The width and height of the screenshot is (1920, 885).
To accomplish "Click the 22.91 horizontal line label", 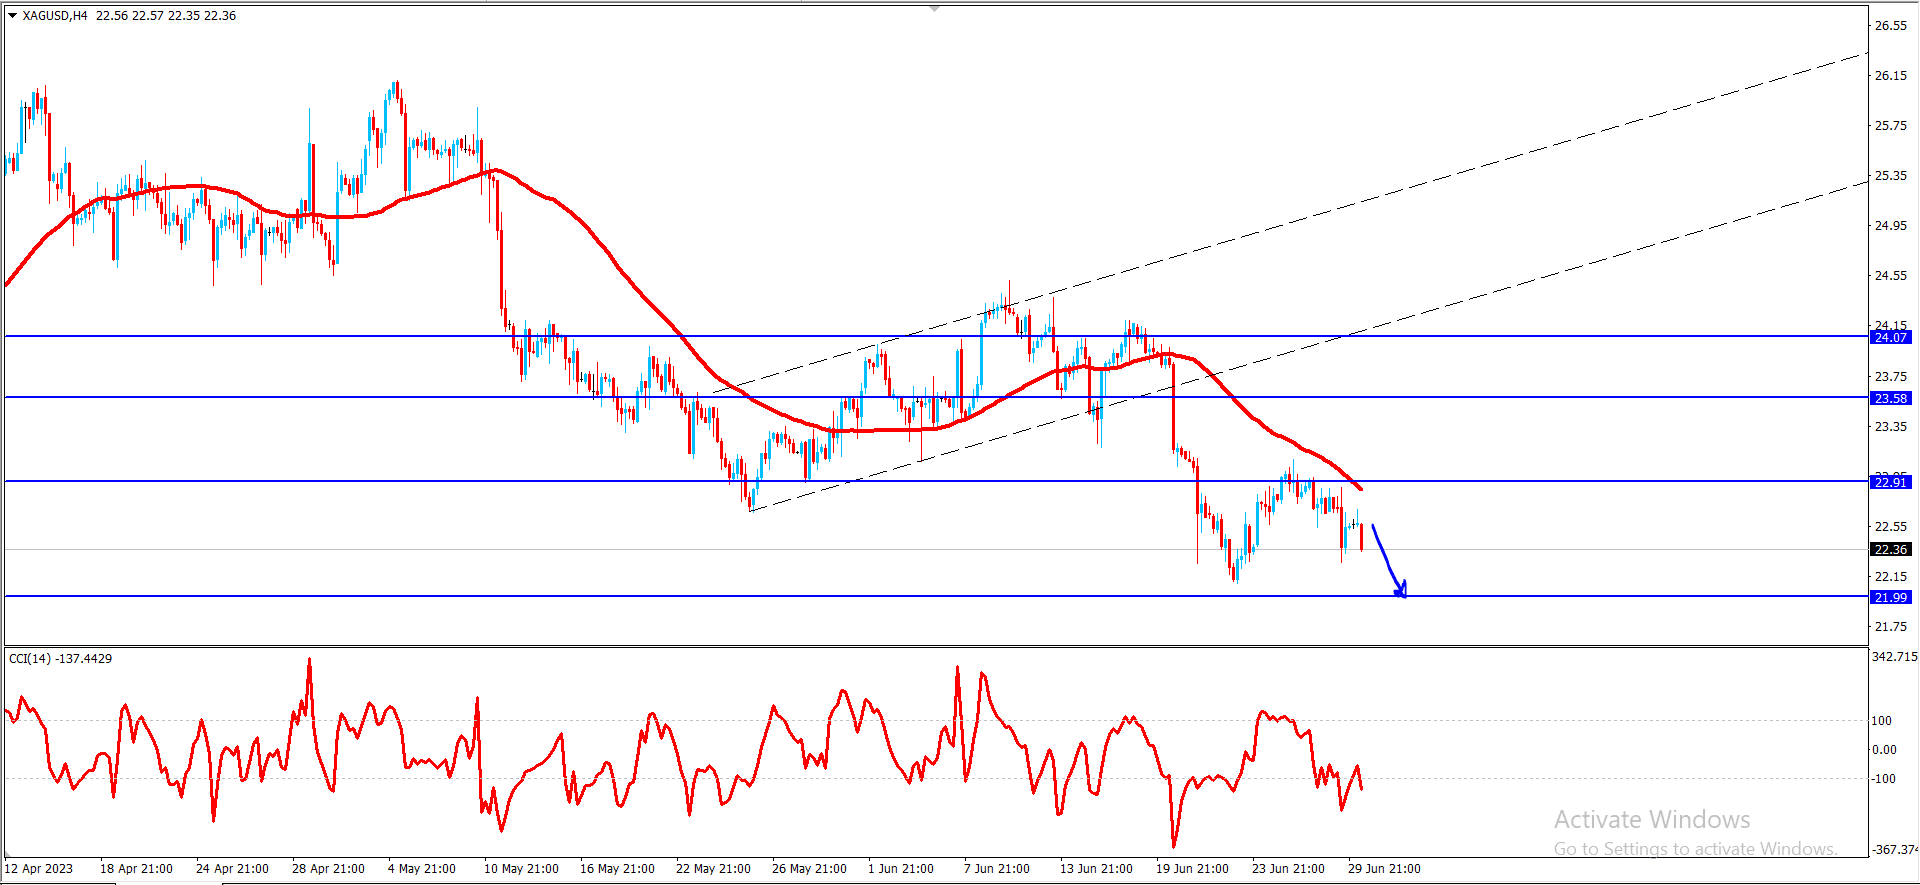I will click(x=1890, y=482).
